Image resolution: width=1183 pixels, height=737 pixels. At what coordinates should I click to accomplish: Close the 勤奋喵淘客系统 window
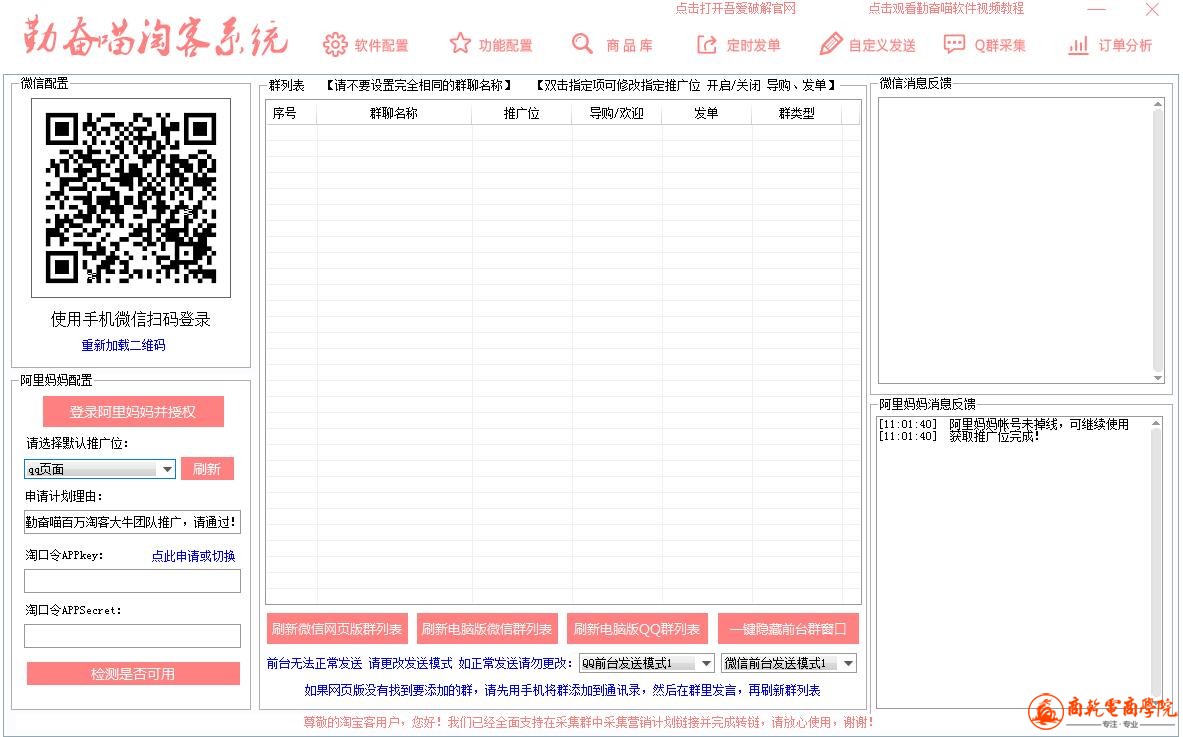(1152, 9)
